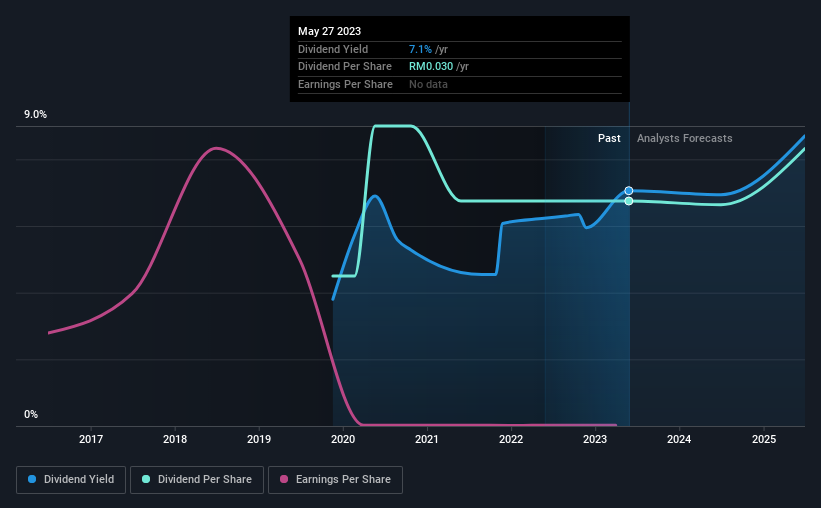Click the 0% y-axis label
Viewport: 821px width, 508px height.
click(x=31, y=414)
